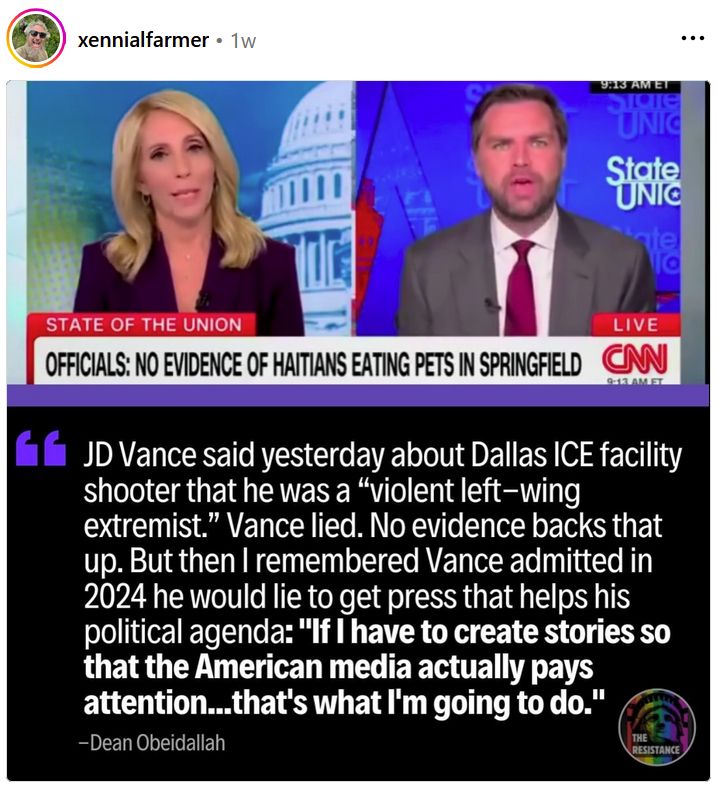Click the white State of the Union show logo

643,183
